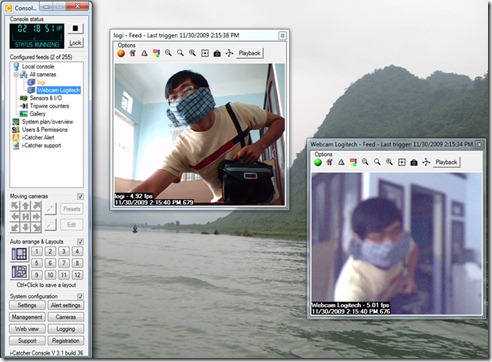Screen dimensions: 492x362
Task: Click the Logging button
Action: point(66,329)
